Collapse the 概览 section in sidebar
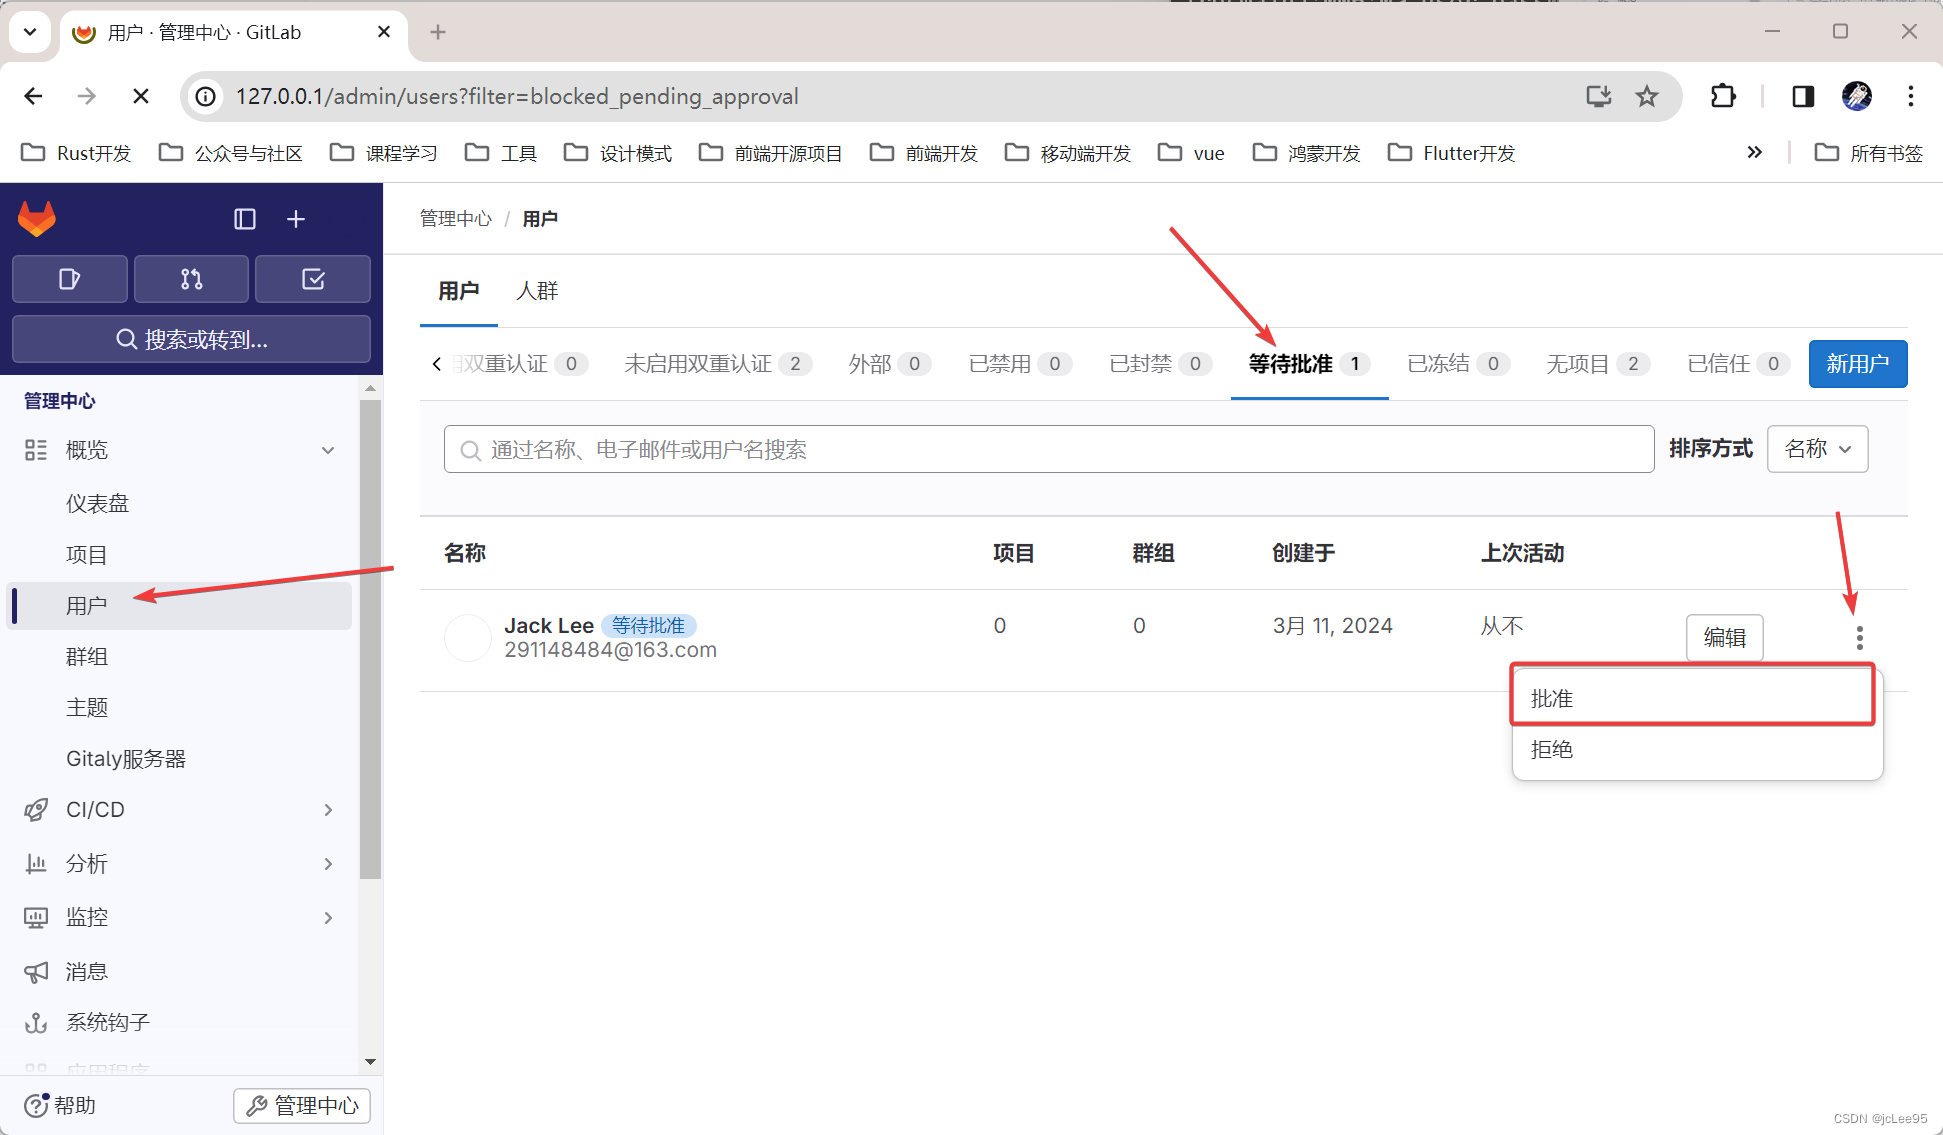This screenshot has height=1135, width=1943. [x=328, y=450]
